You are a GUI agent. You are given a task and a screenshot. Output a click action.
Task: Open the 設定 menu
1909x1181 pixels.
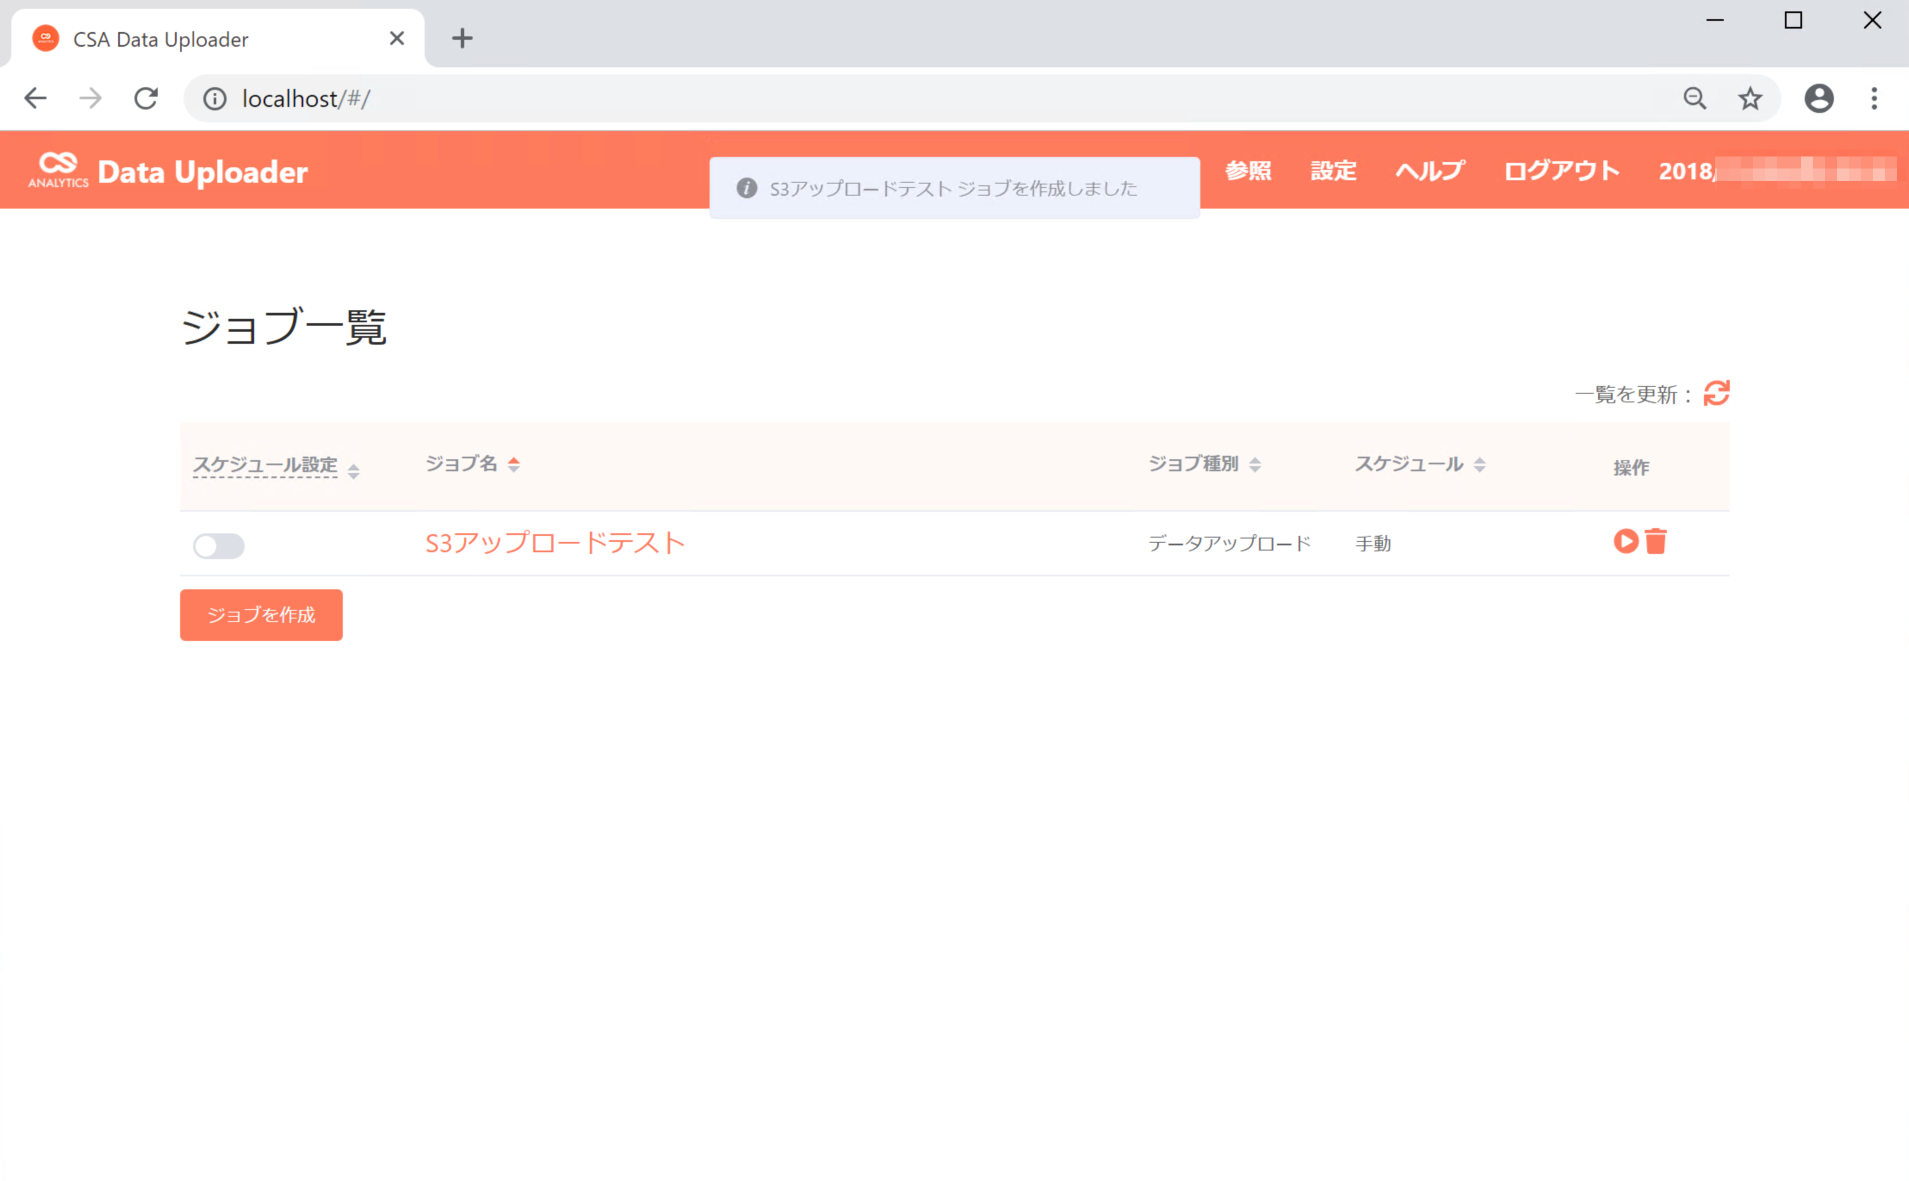(1333, 171)
